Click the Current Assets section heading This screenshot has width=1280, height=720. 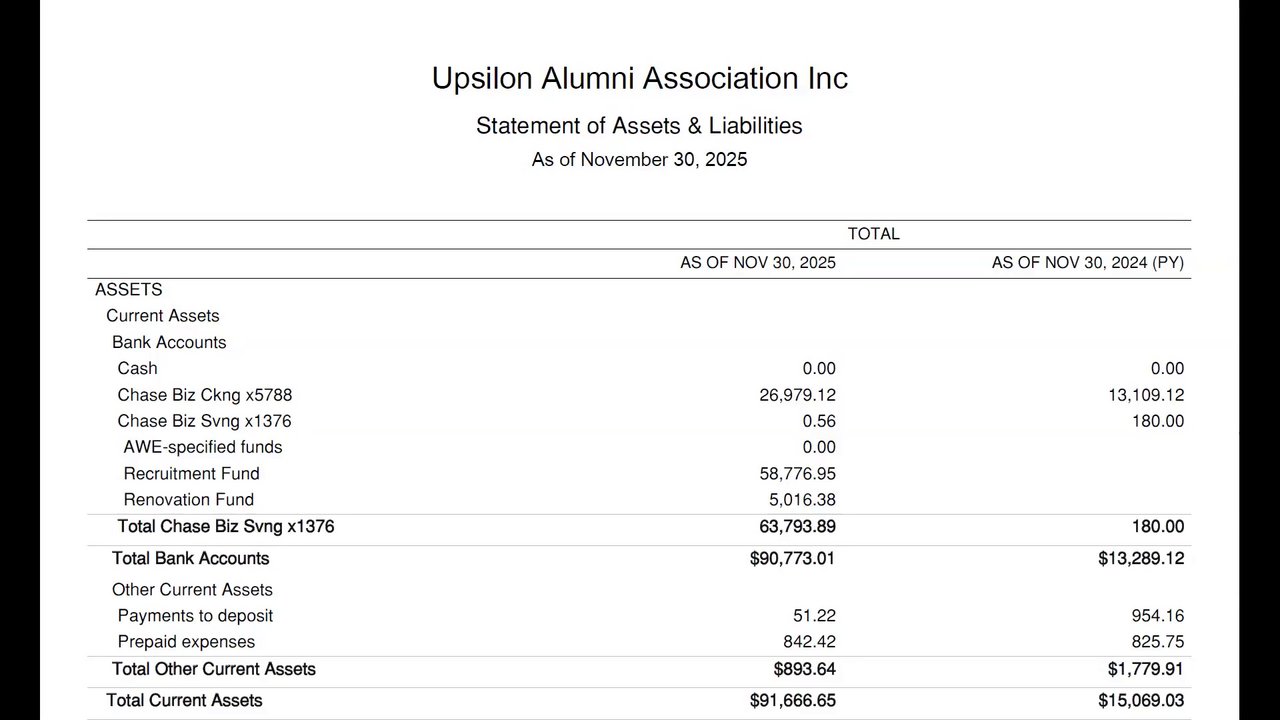(163, 316)
